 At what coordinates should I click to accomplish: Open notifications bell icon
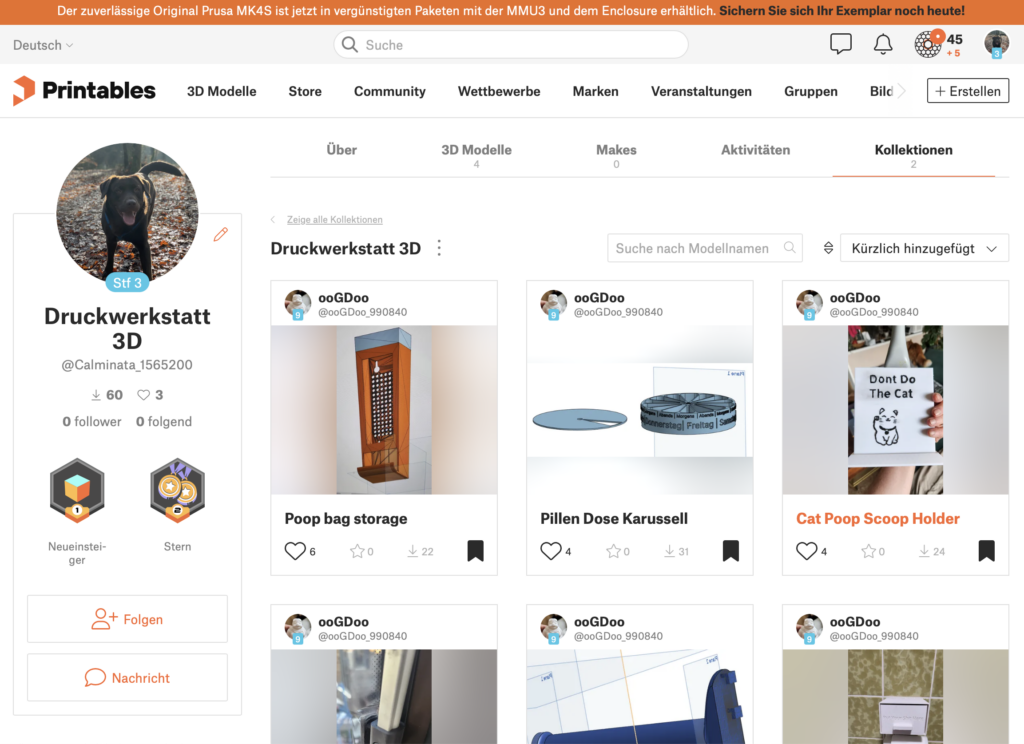coord(883,44)
